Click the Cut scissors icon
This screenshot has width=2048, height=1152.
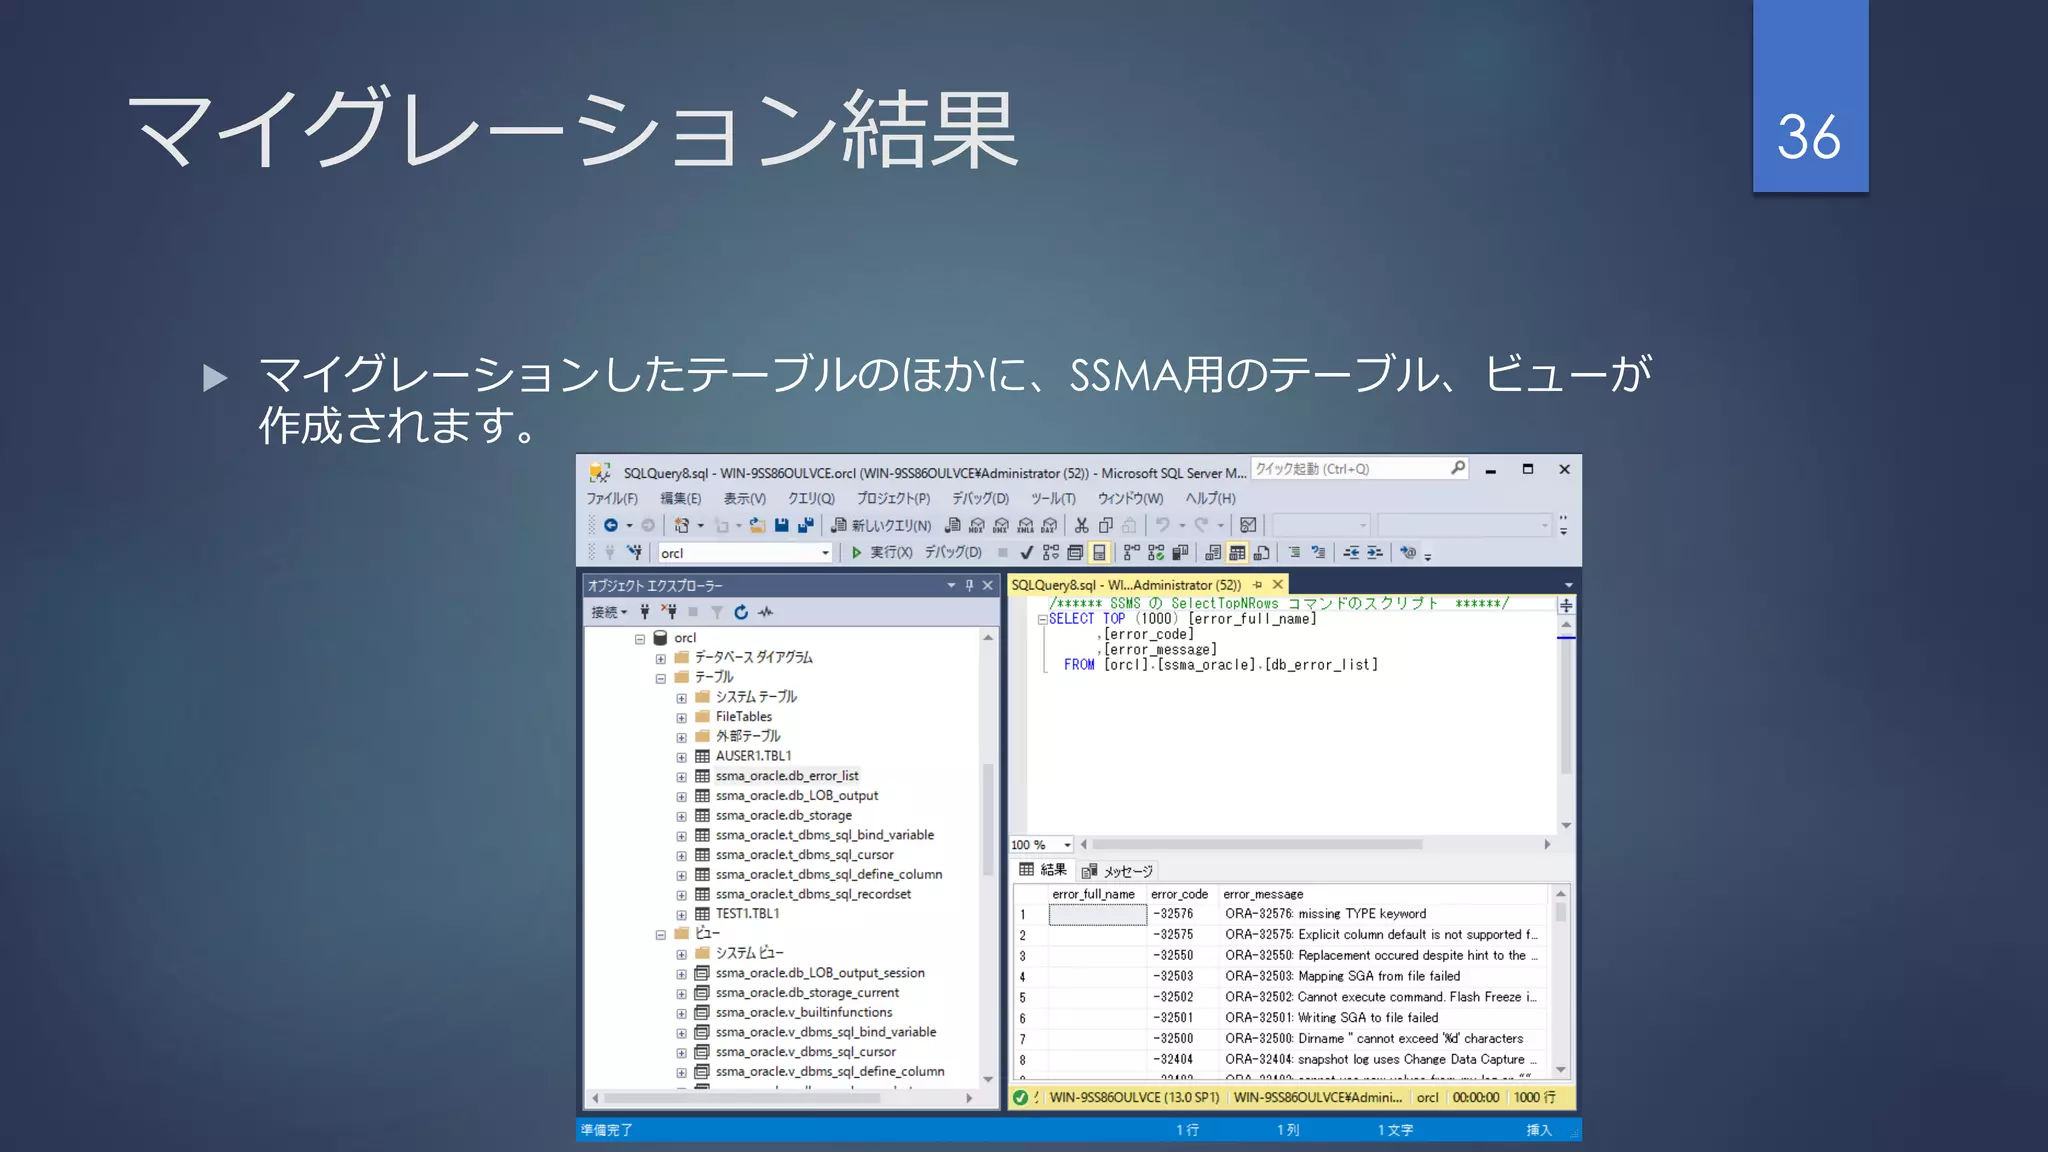coord(1081,525)
